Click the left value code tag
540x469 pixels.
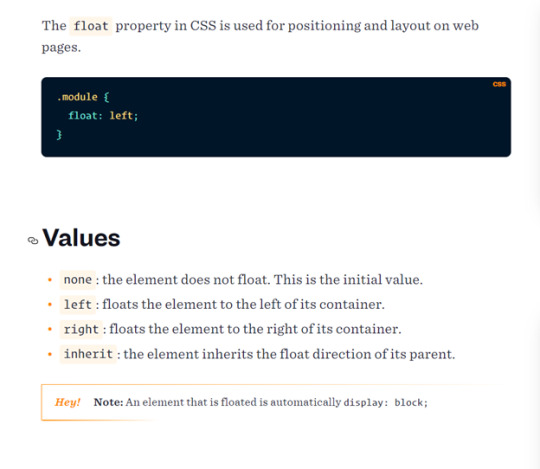coord(77,304)
